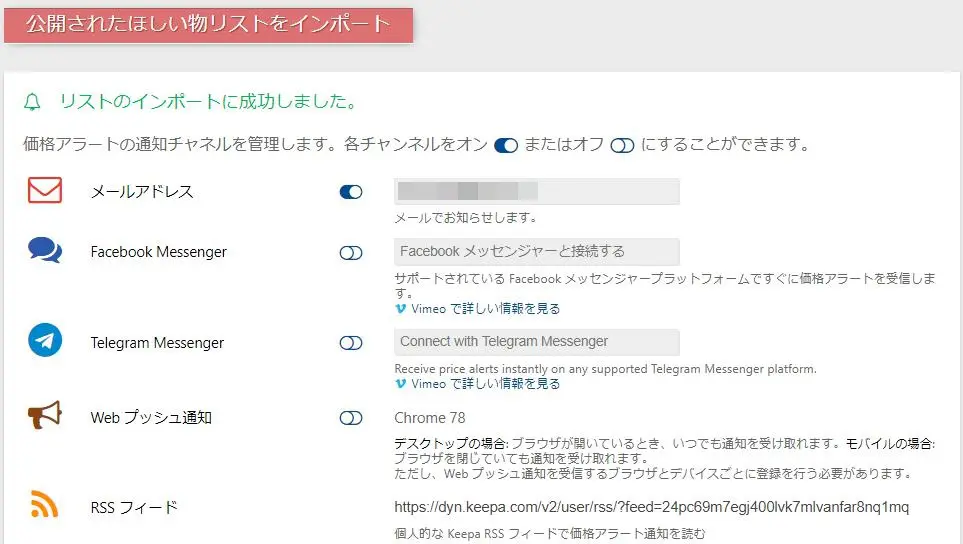Click the green notification bell icon
Viewport: 963px width, 544px height.
(32, 102)
